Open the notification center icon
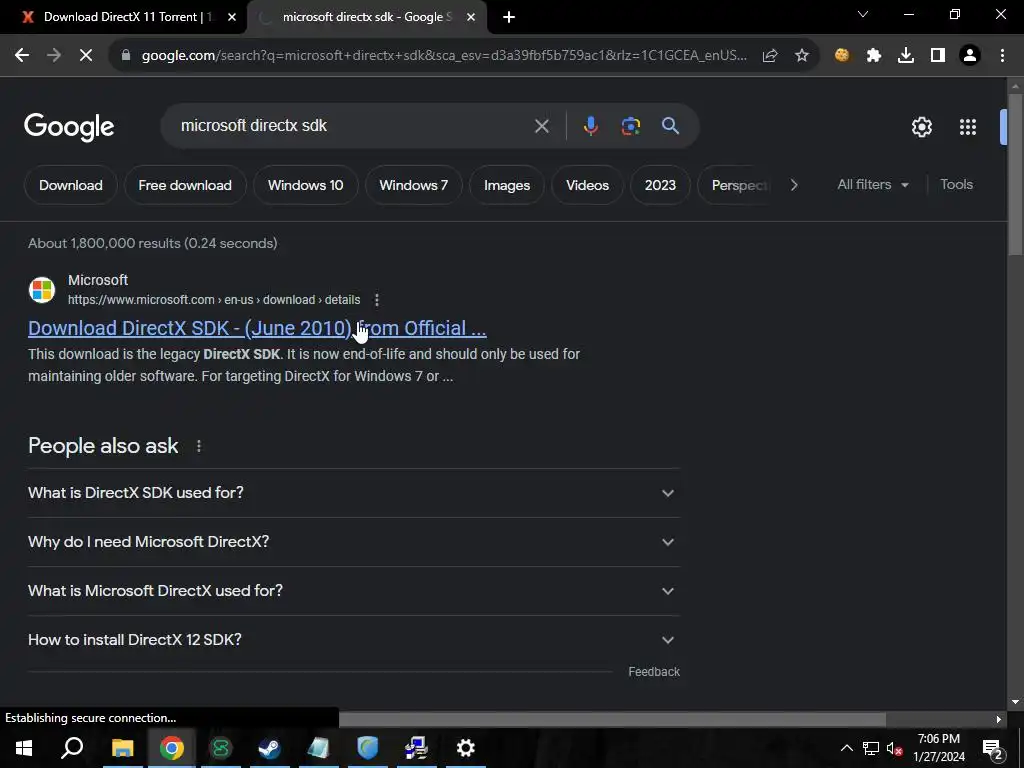The width and height of the screenshot is (1024, 768). (992, 748)
